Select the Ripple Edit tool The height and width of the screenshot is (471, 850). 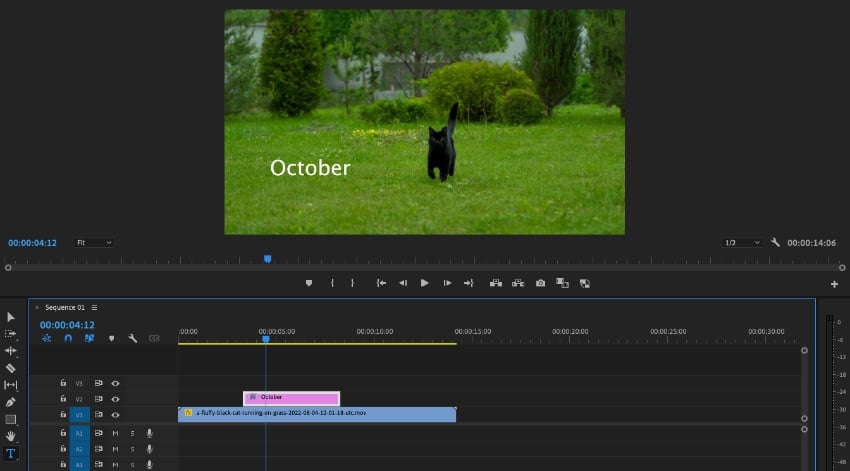pos(10,351)
